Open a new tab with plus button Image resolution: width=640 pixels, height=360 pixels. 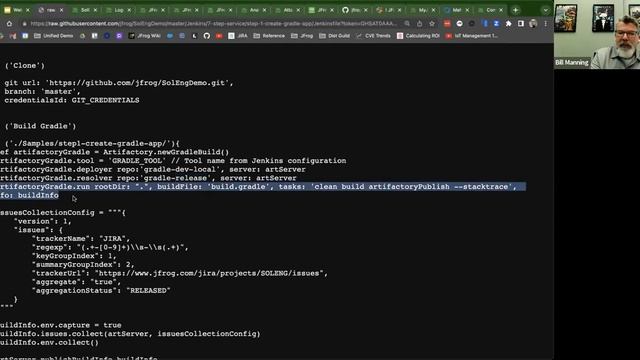click(516, 10)
